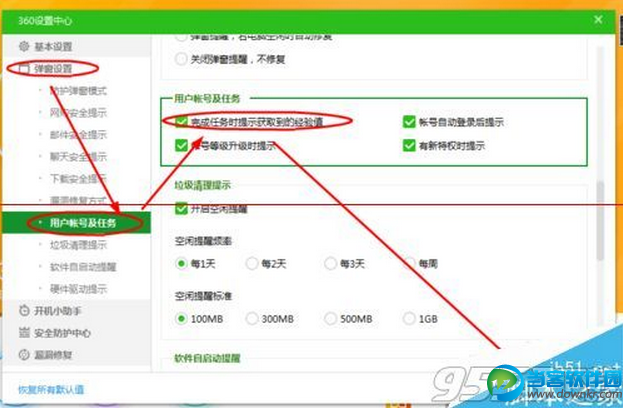Uncheck 帐号等级升级时提示

point(182,145)
